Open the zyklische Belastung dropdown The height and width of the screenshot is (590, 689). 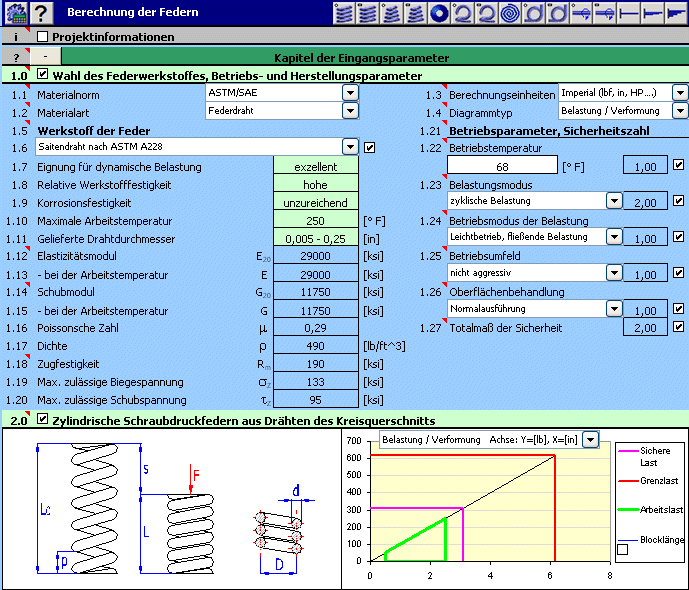tap(614, 201)
